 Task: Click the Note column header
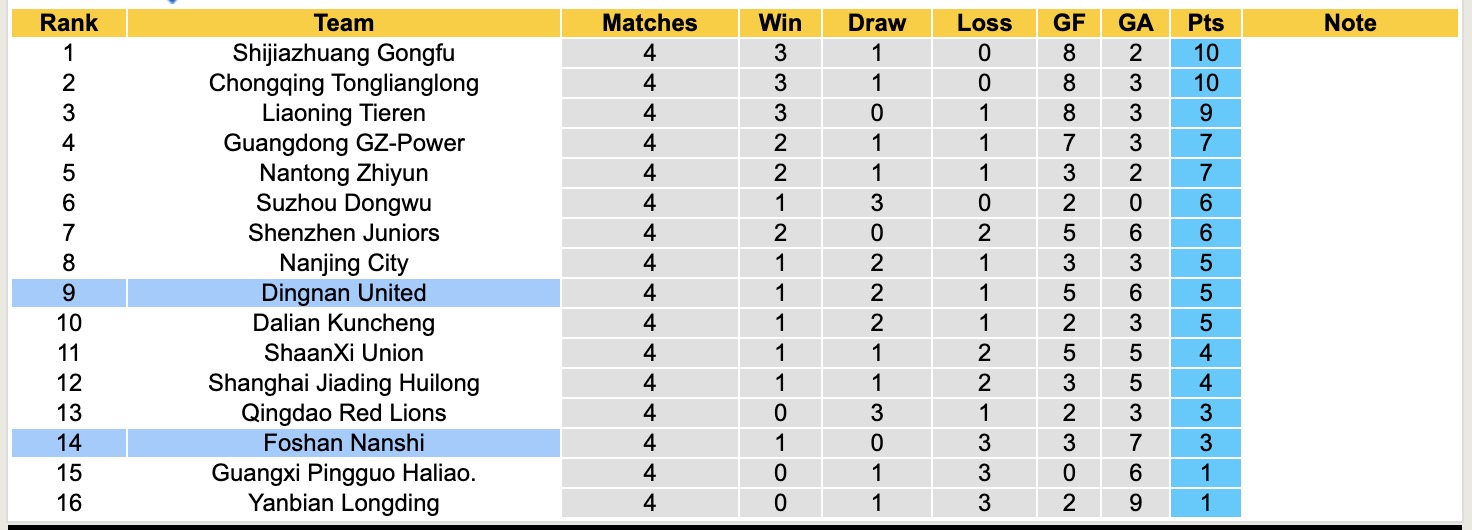[x=1350, y=23]
